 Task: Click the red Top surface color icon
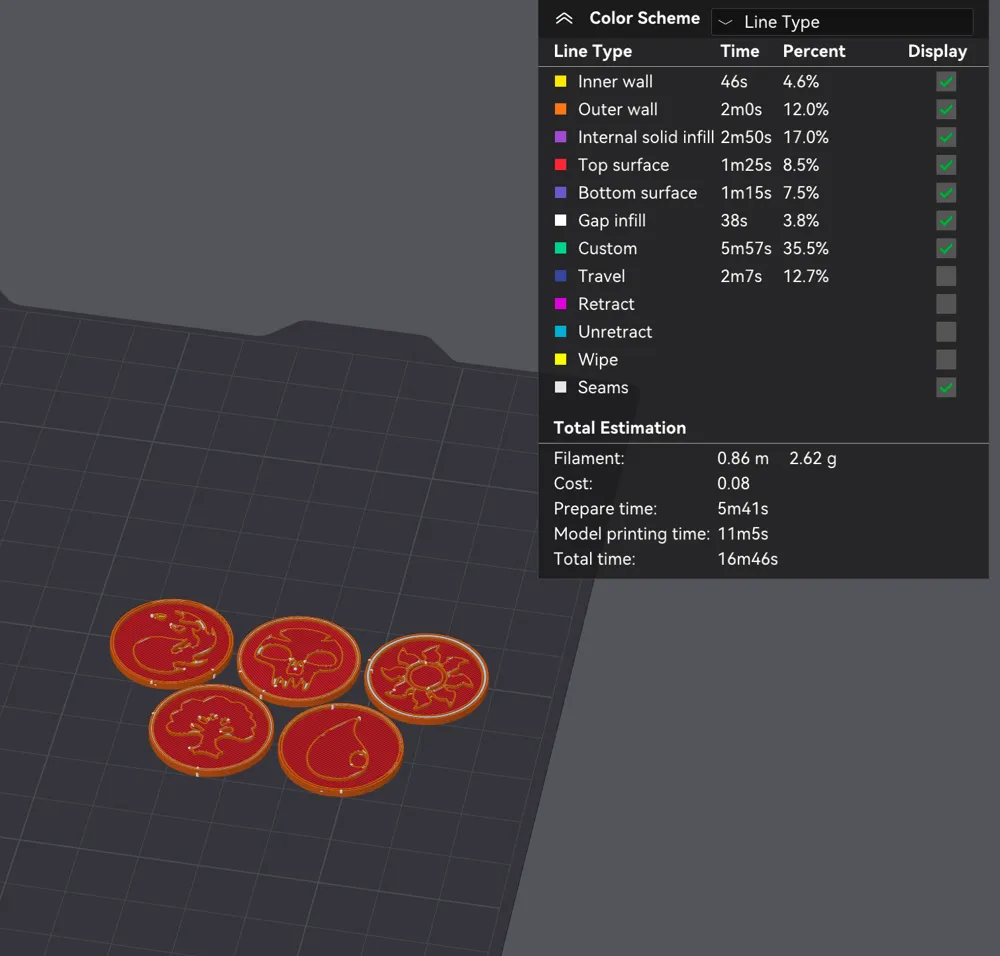click(x=561, y=165)
